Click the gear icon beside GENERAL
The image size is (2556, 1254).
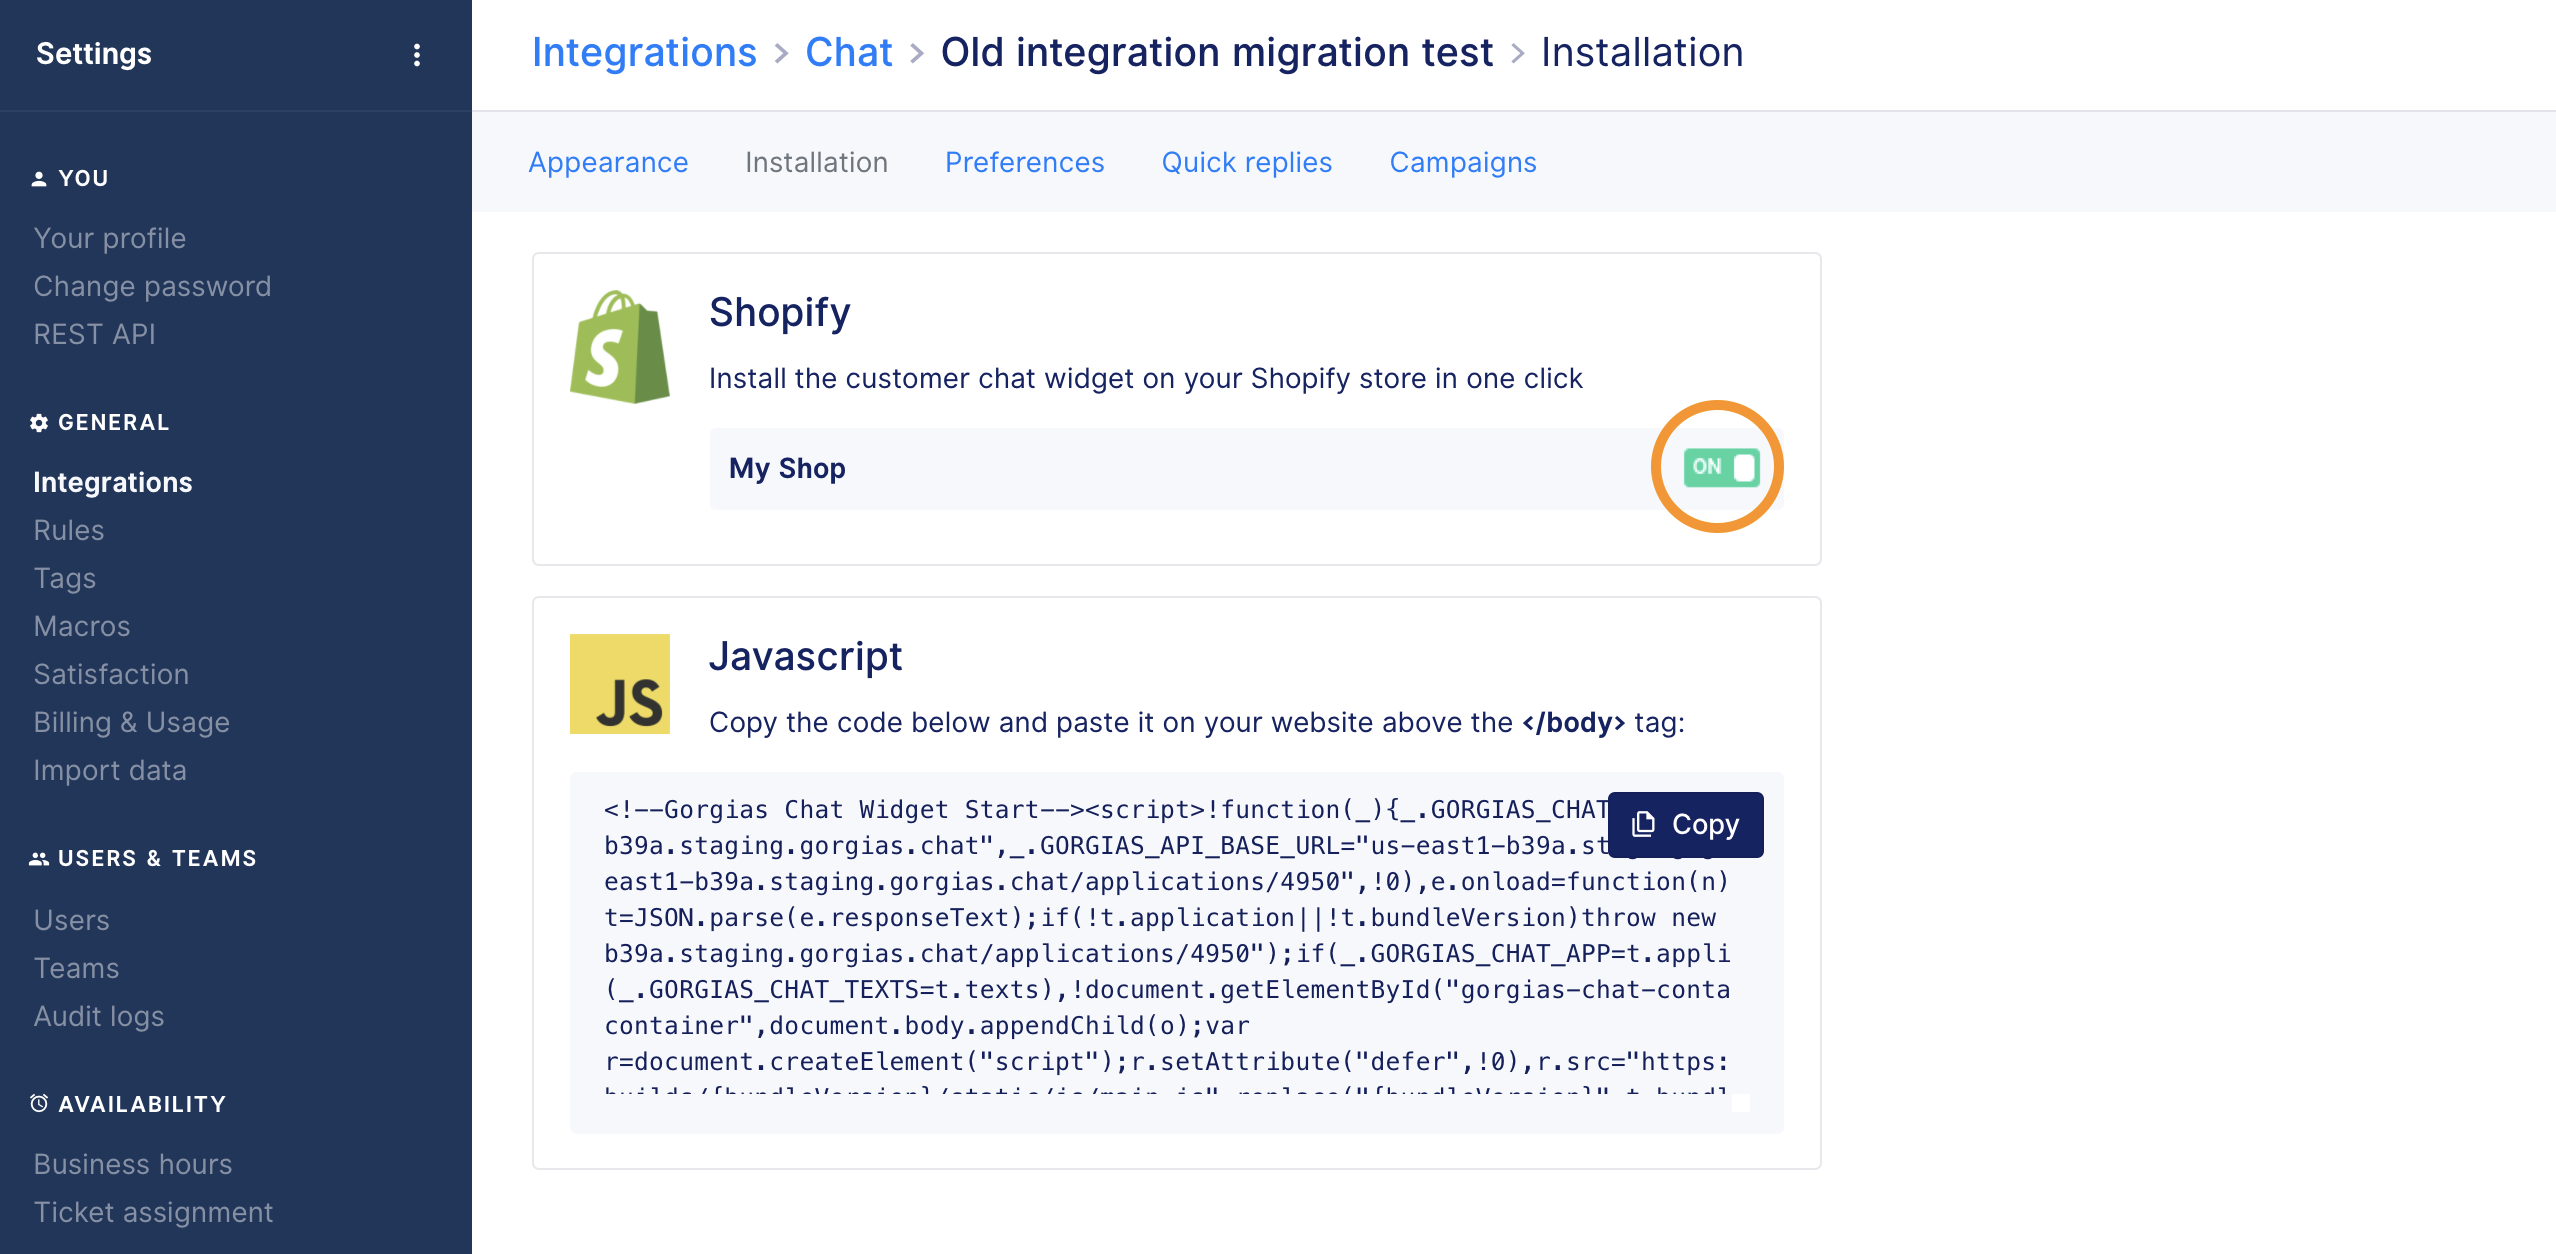pos(39,423)
